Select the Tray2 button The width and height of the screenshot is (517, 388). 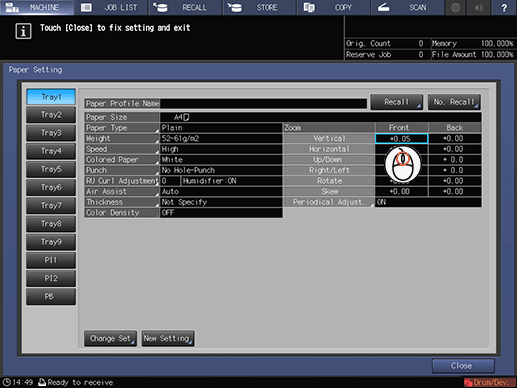click(x=51, y=115)
